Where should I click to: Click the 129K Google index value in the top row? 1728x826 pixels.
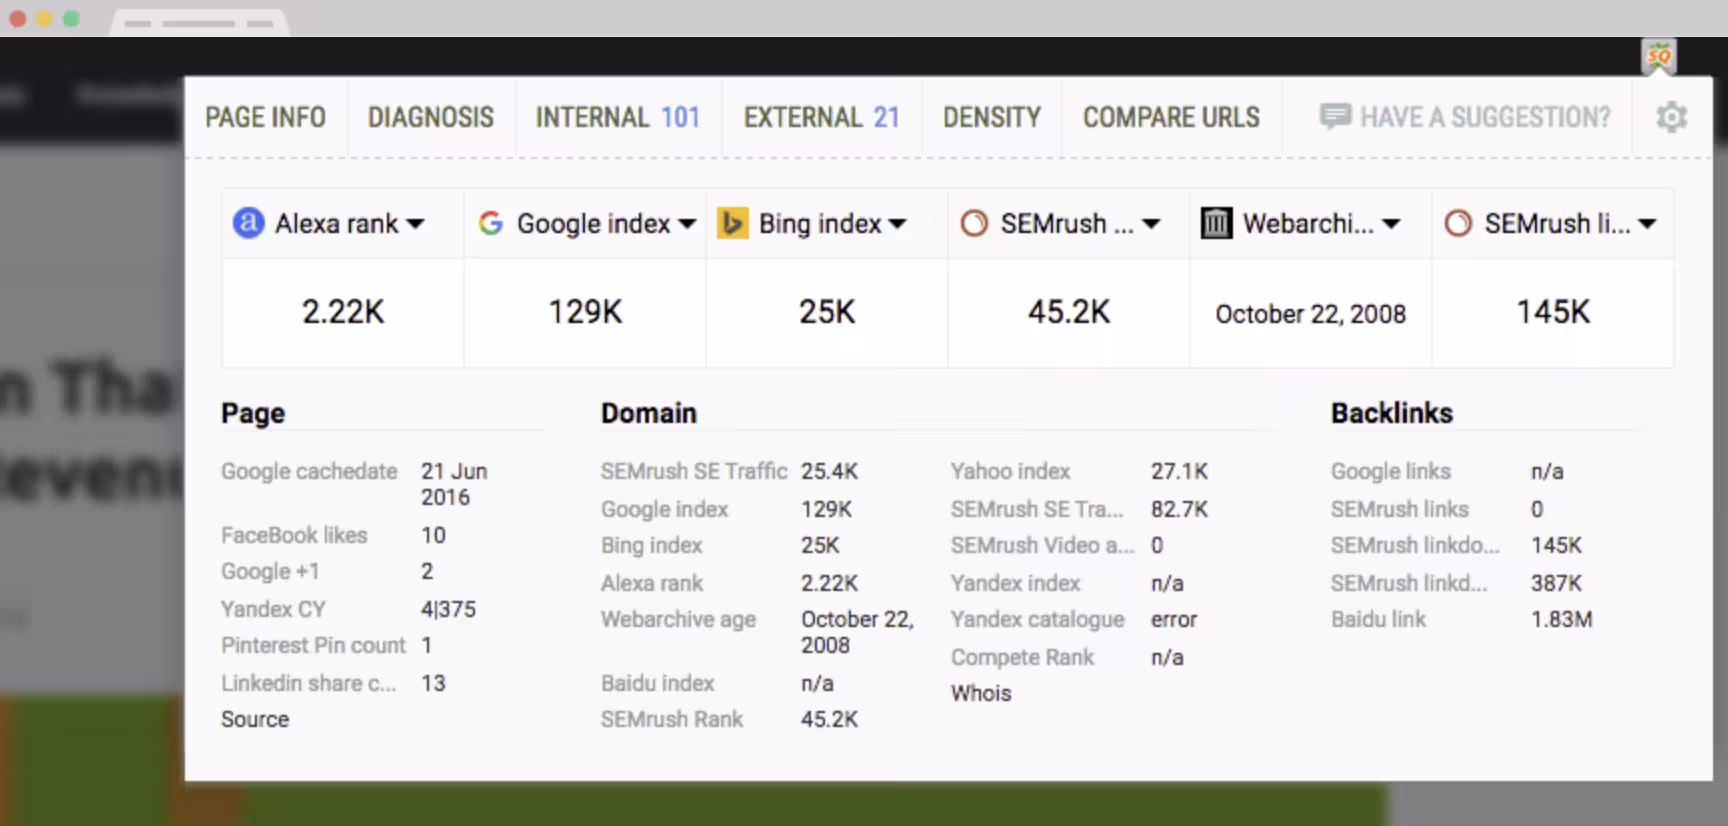coord(585,312)
